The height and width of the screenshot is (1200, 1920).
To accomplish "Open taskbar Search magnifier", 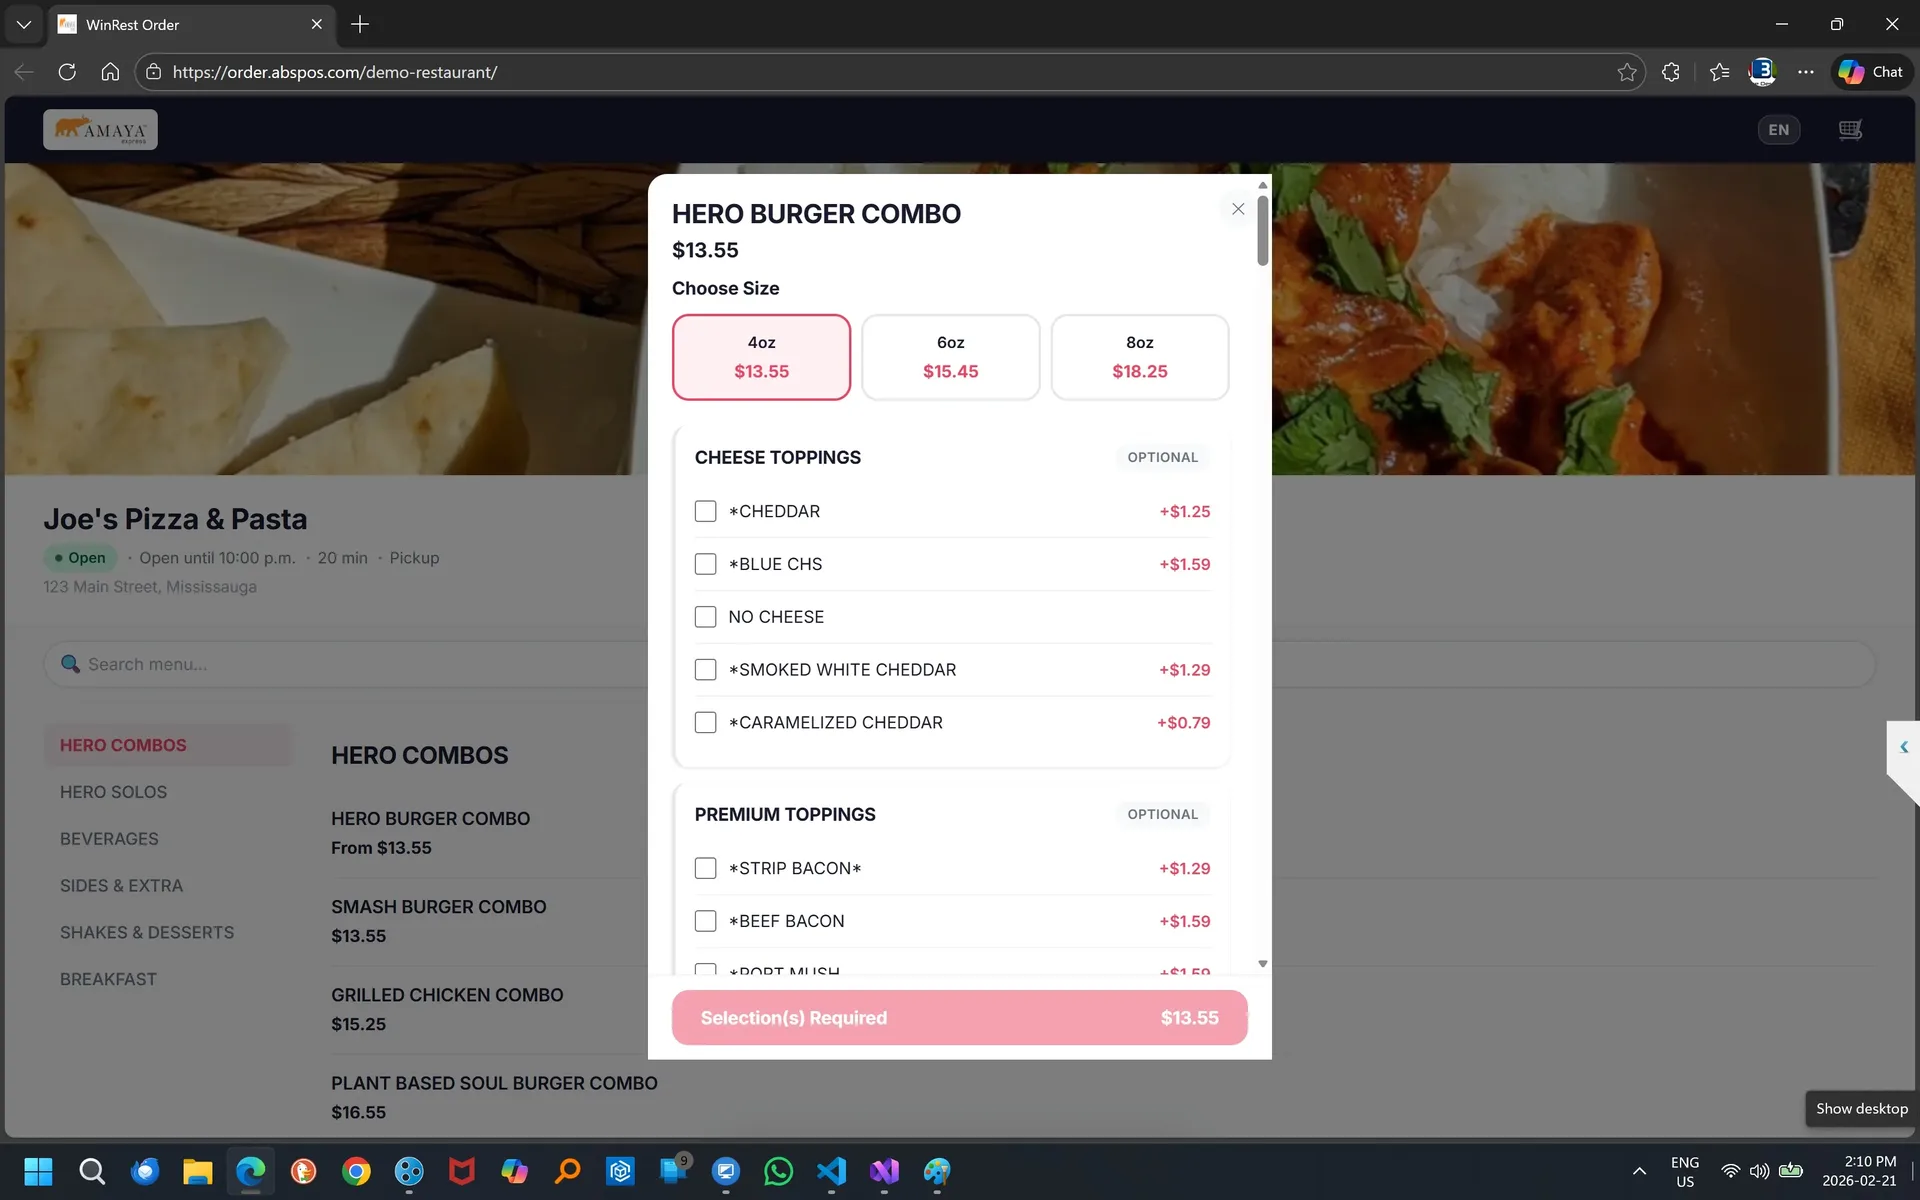I will (92, 1171).
